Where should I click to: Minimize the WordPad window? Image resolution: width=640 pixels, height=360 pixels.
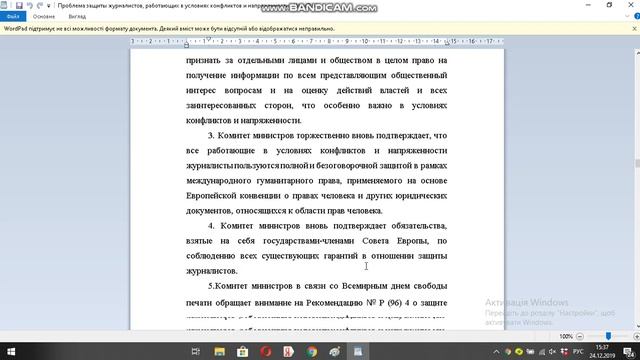[x=588, y=5]
